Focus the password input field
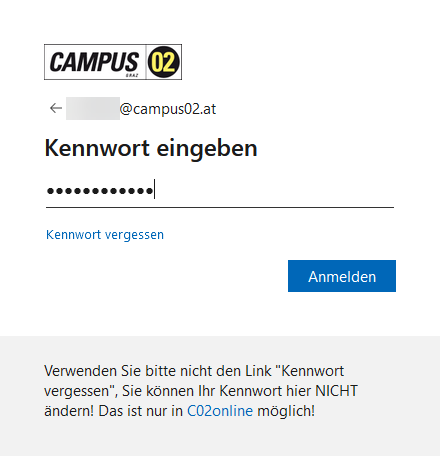 [x=220, y=191]
